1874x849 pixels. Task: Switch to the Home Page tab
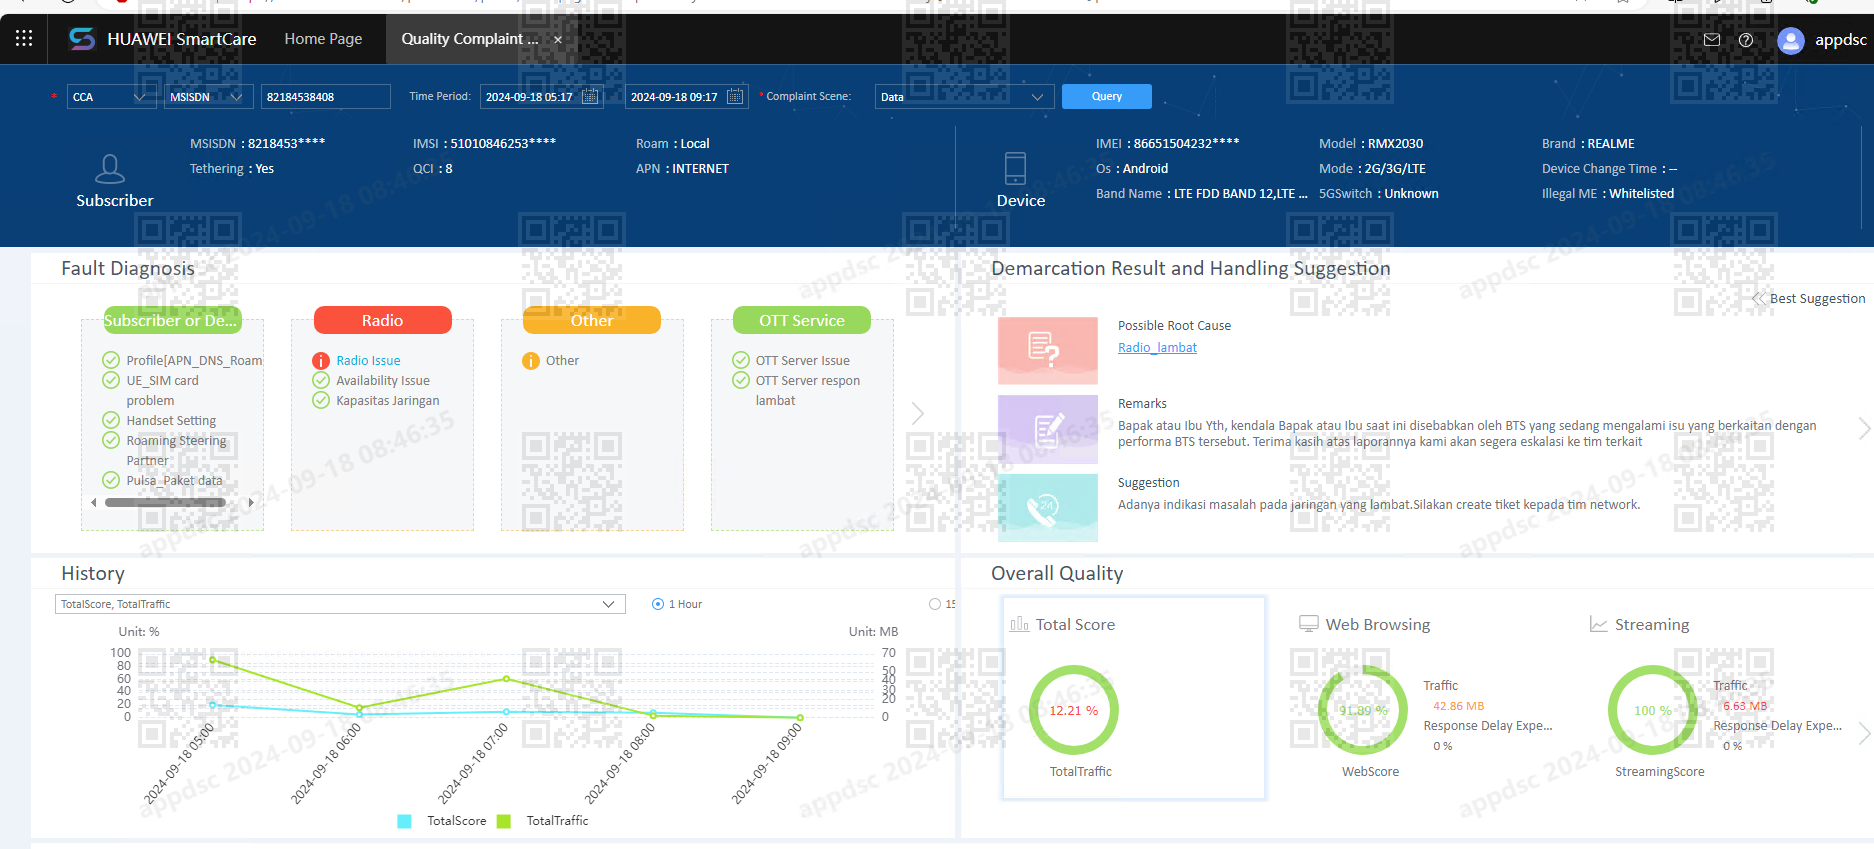click(323, 39)
